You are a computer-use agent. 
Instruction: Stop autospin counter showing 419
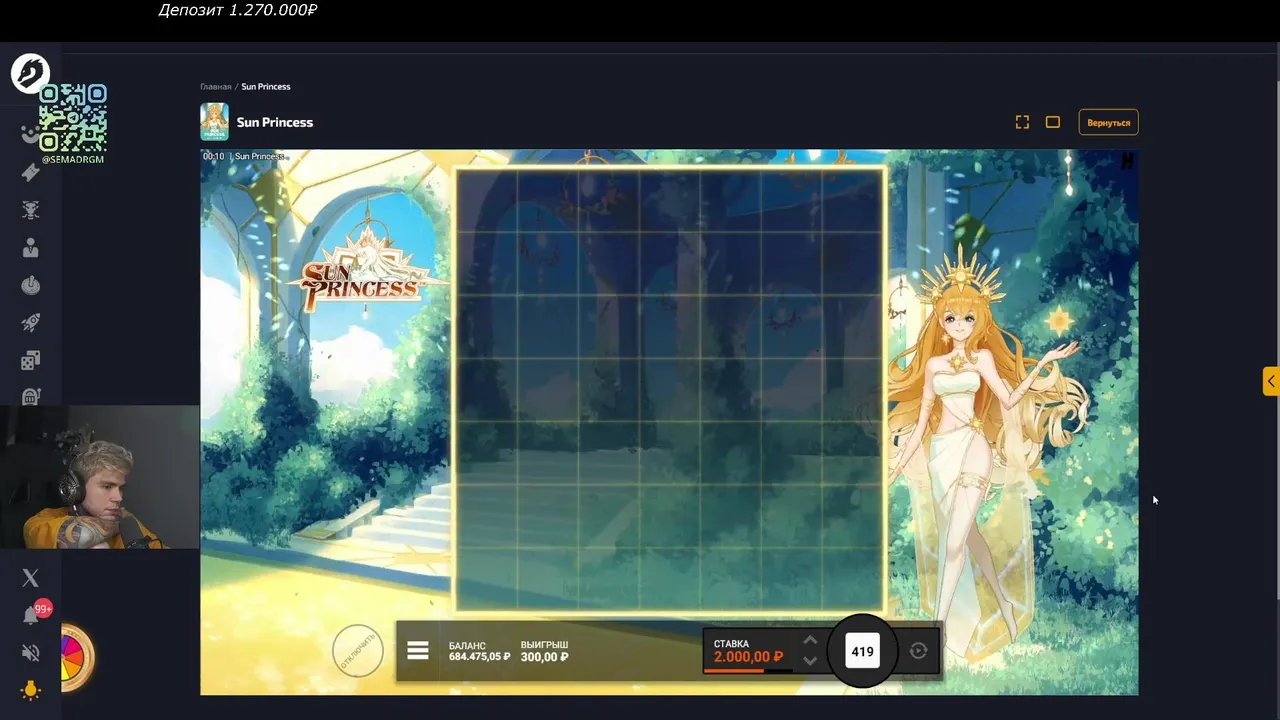pos(862,651)
